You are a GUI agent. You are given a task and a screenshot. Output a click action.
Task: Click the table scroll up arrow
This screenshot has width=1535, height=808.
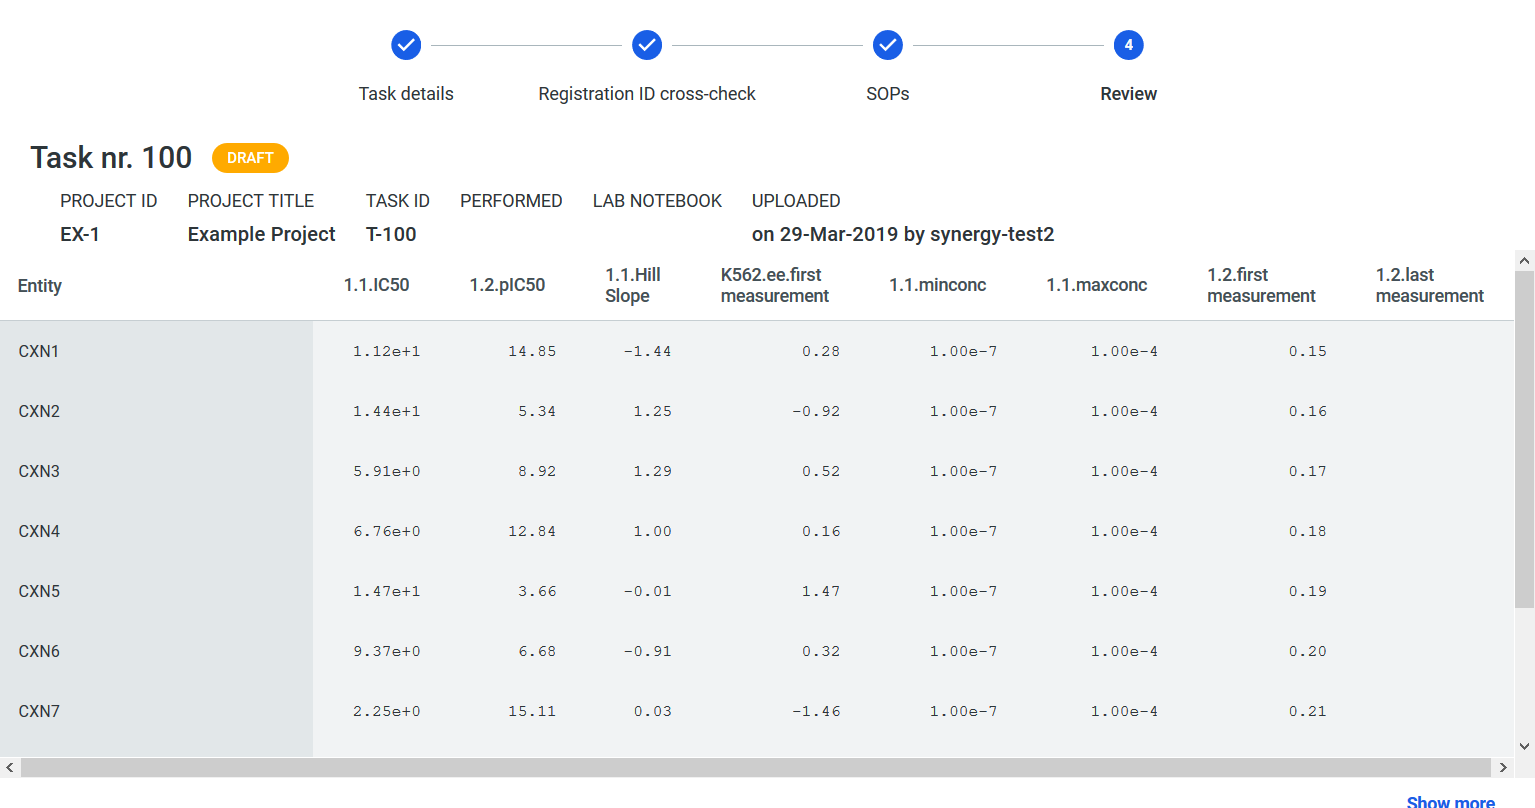coord(1525,260)
